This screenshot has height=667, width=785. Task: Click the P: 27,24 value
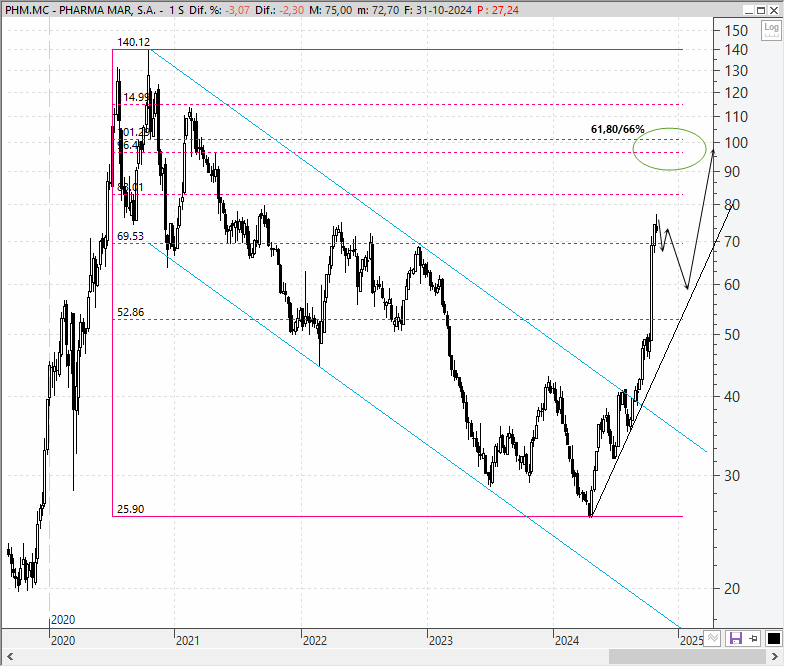(x=498, y=10)
